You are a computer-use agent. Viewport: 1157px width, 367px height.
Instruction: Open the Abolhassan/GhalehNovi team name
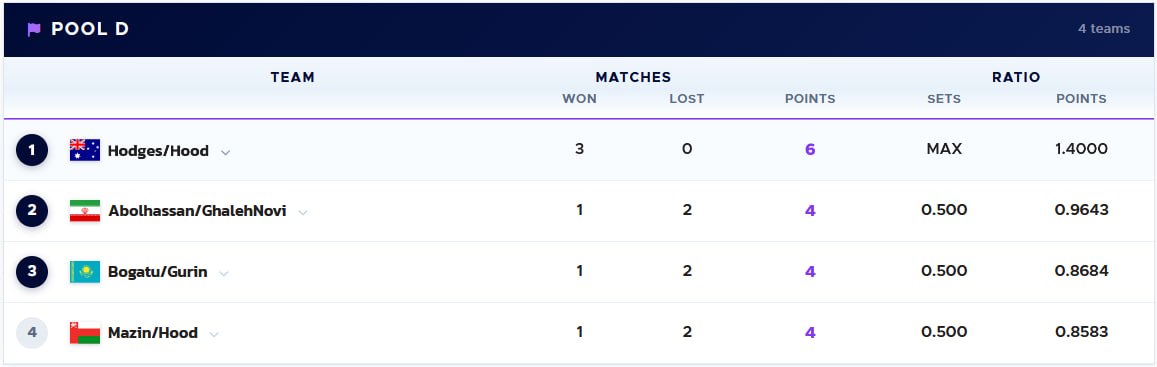(x=197, y=211)
